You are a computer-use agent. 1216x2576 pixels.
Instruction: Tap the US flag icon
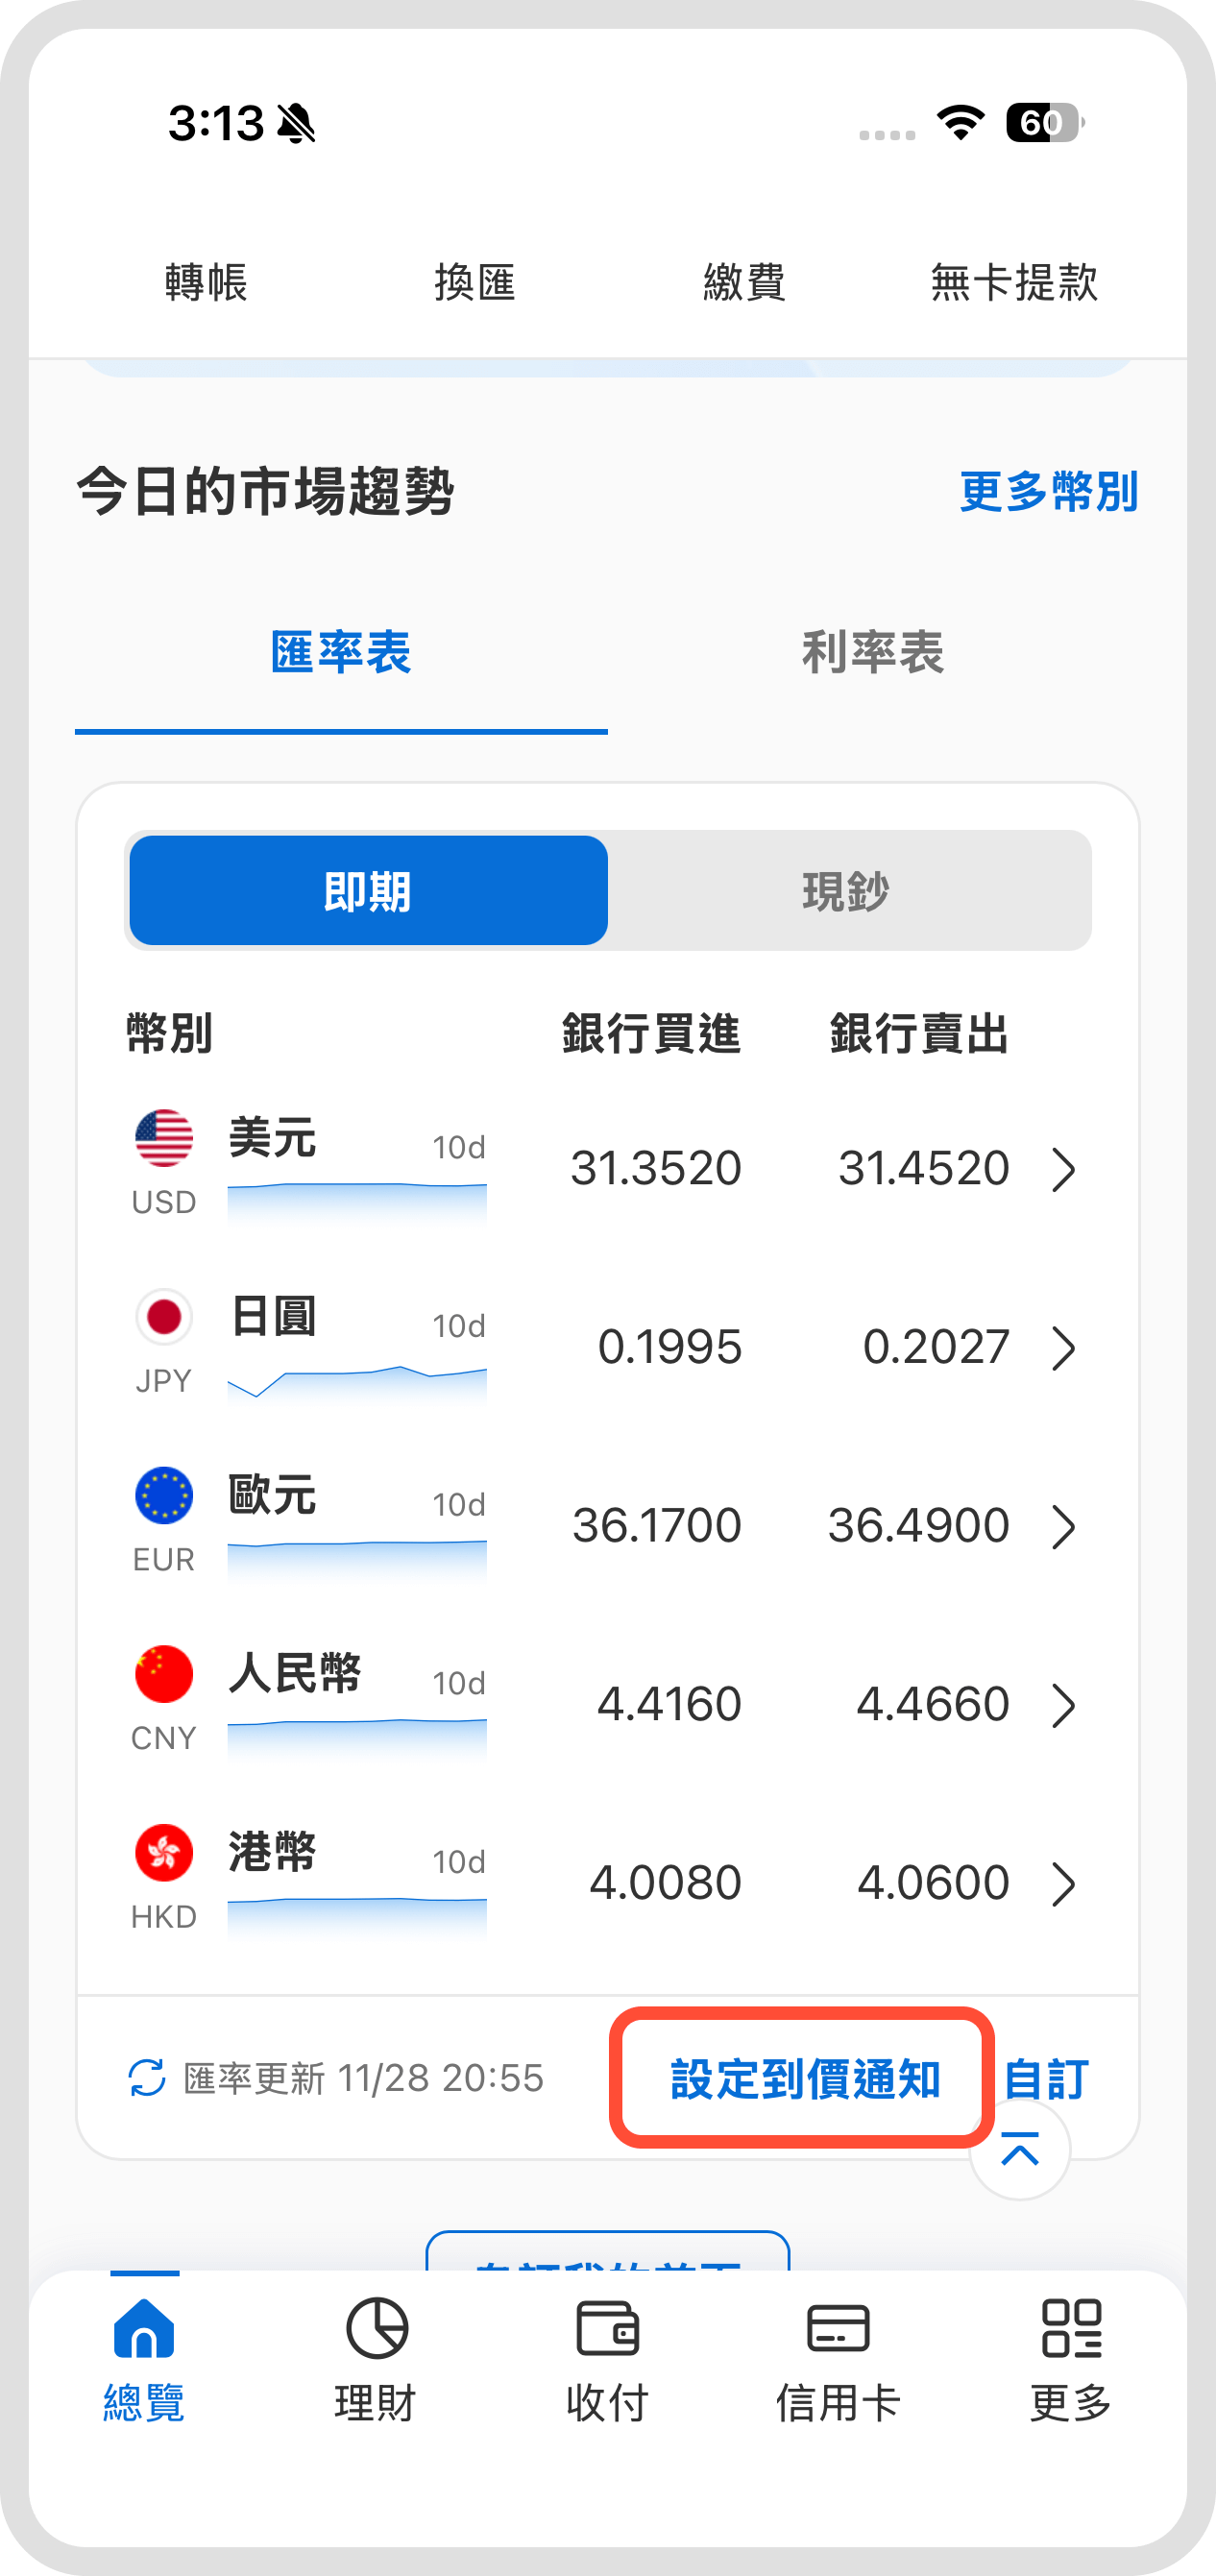pos(164,1139)
